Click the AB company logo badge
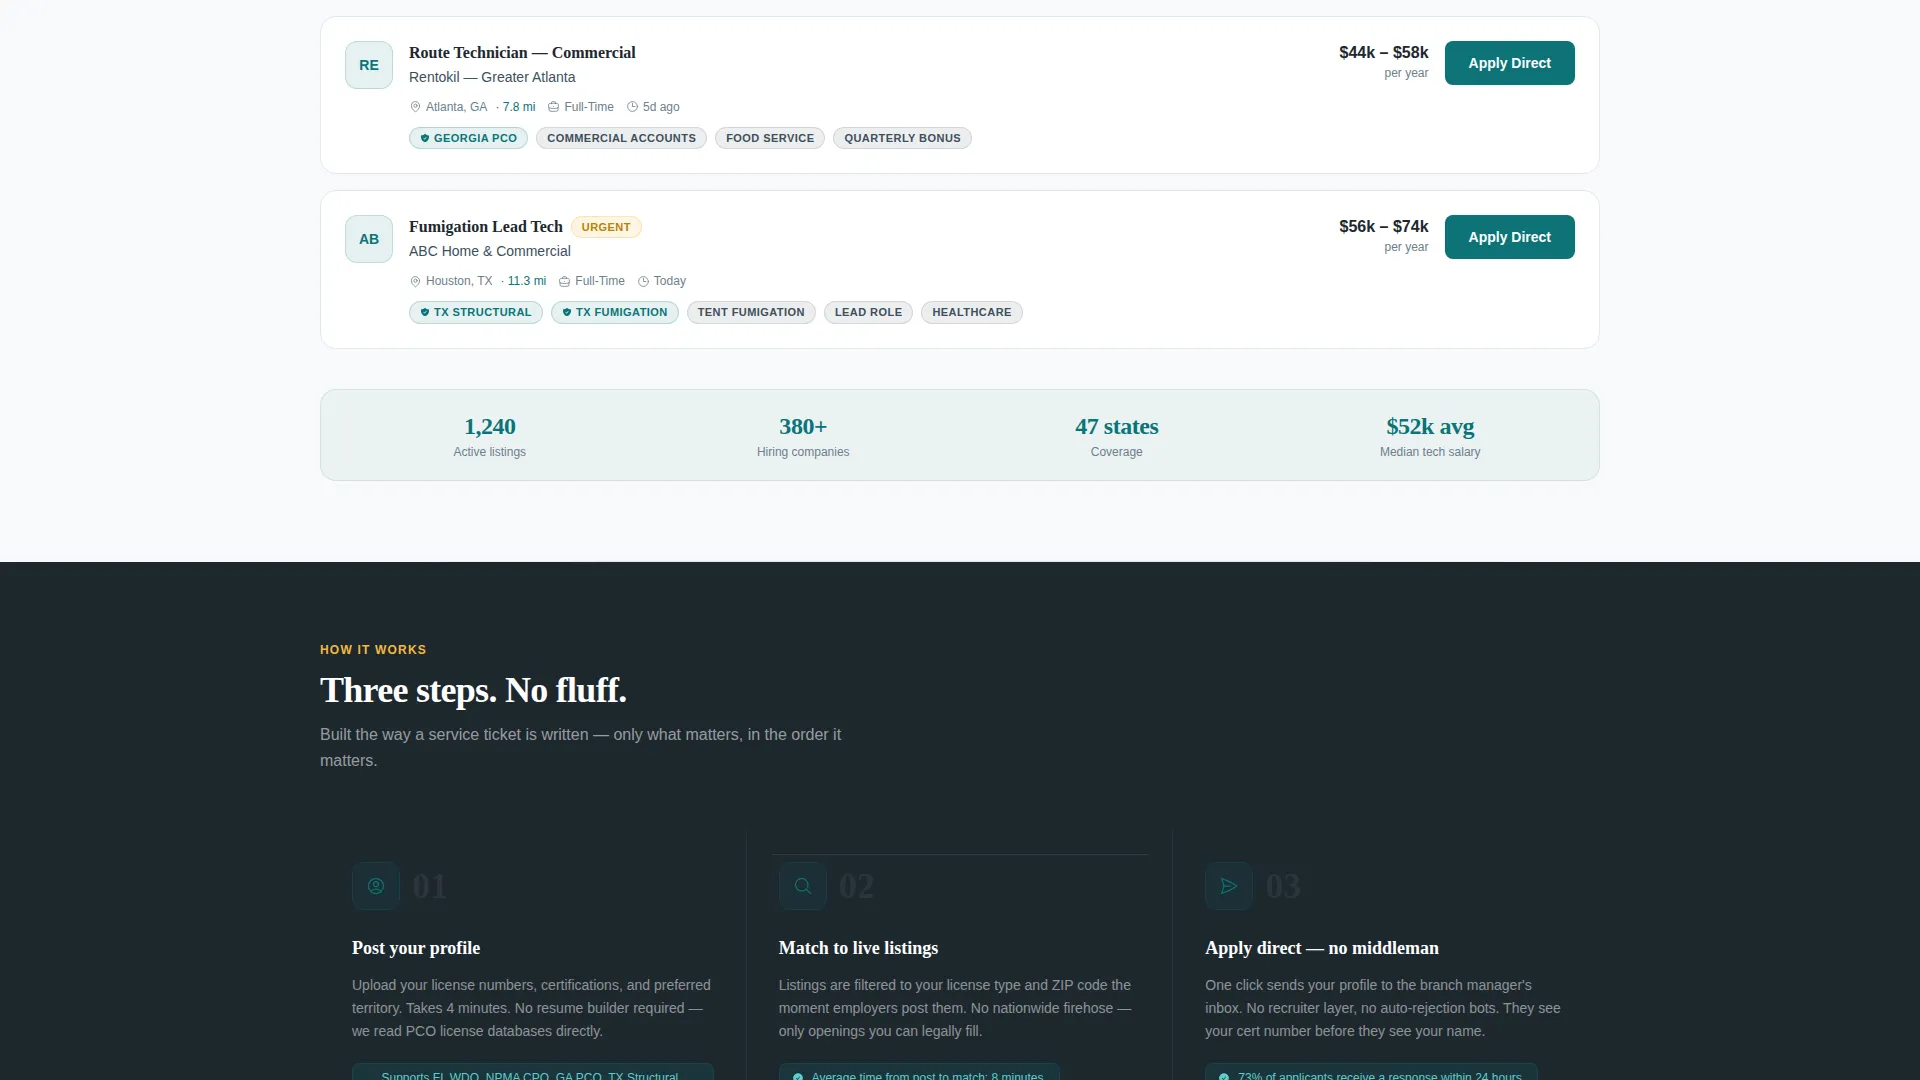This screenshot has height=1080, width=1920. [x=369, y=239]
